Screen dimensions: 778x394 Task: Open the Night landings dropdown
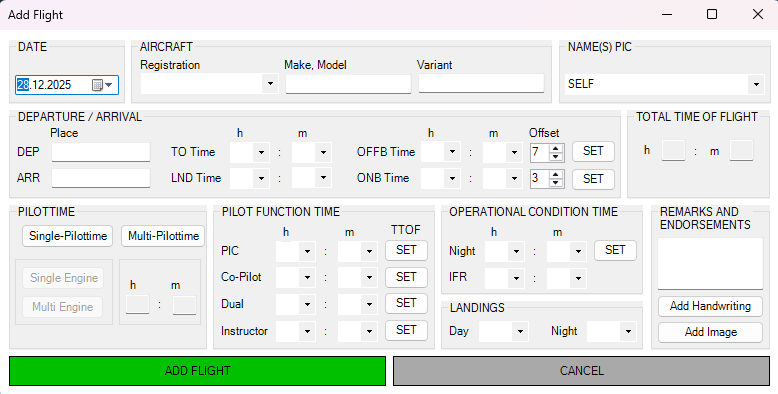click(628, 331)
